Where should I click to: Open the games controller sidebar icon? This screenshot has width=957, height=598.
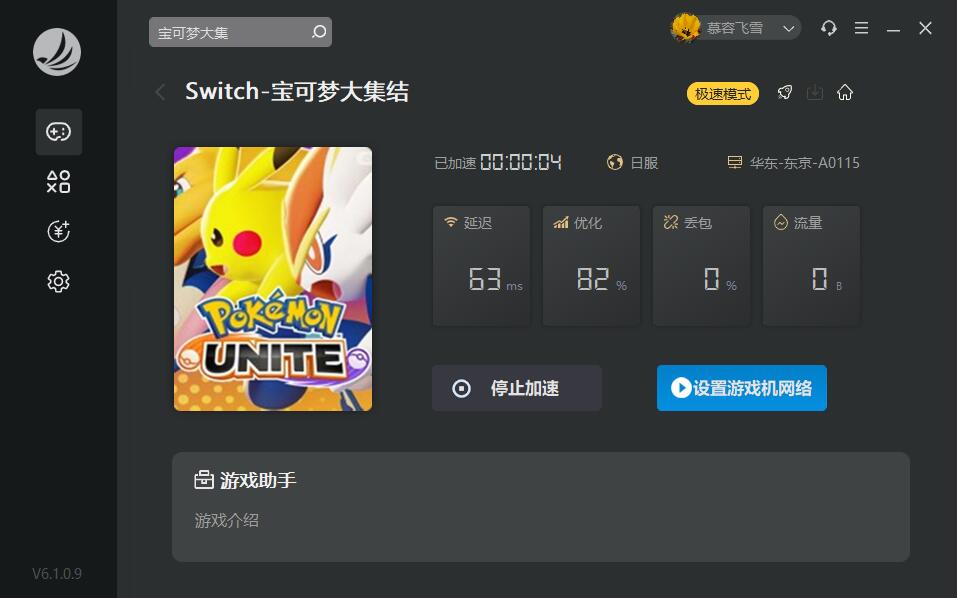[59, 132]
